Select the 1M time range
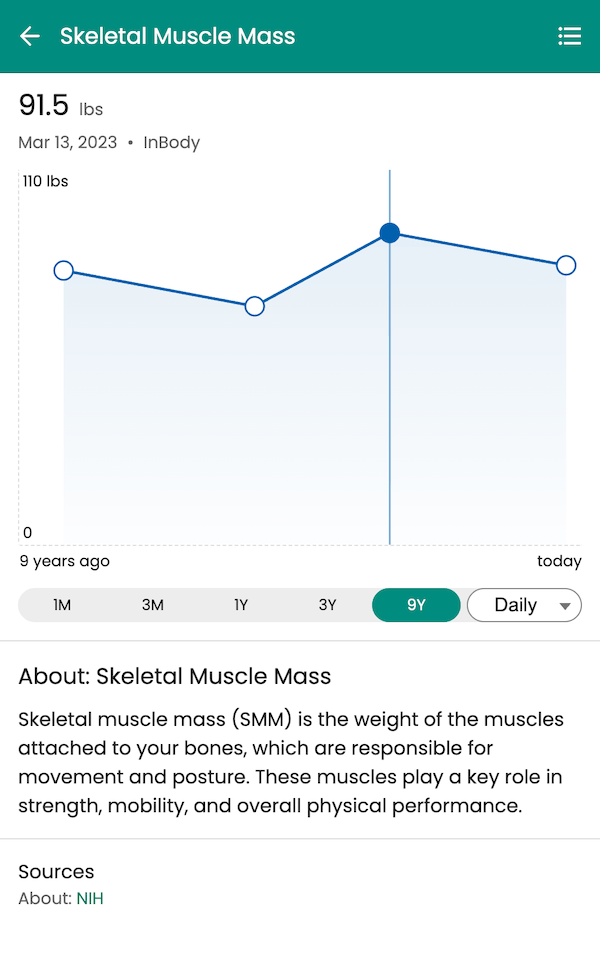 [63, 605]
